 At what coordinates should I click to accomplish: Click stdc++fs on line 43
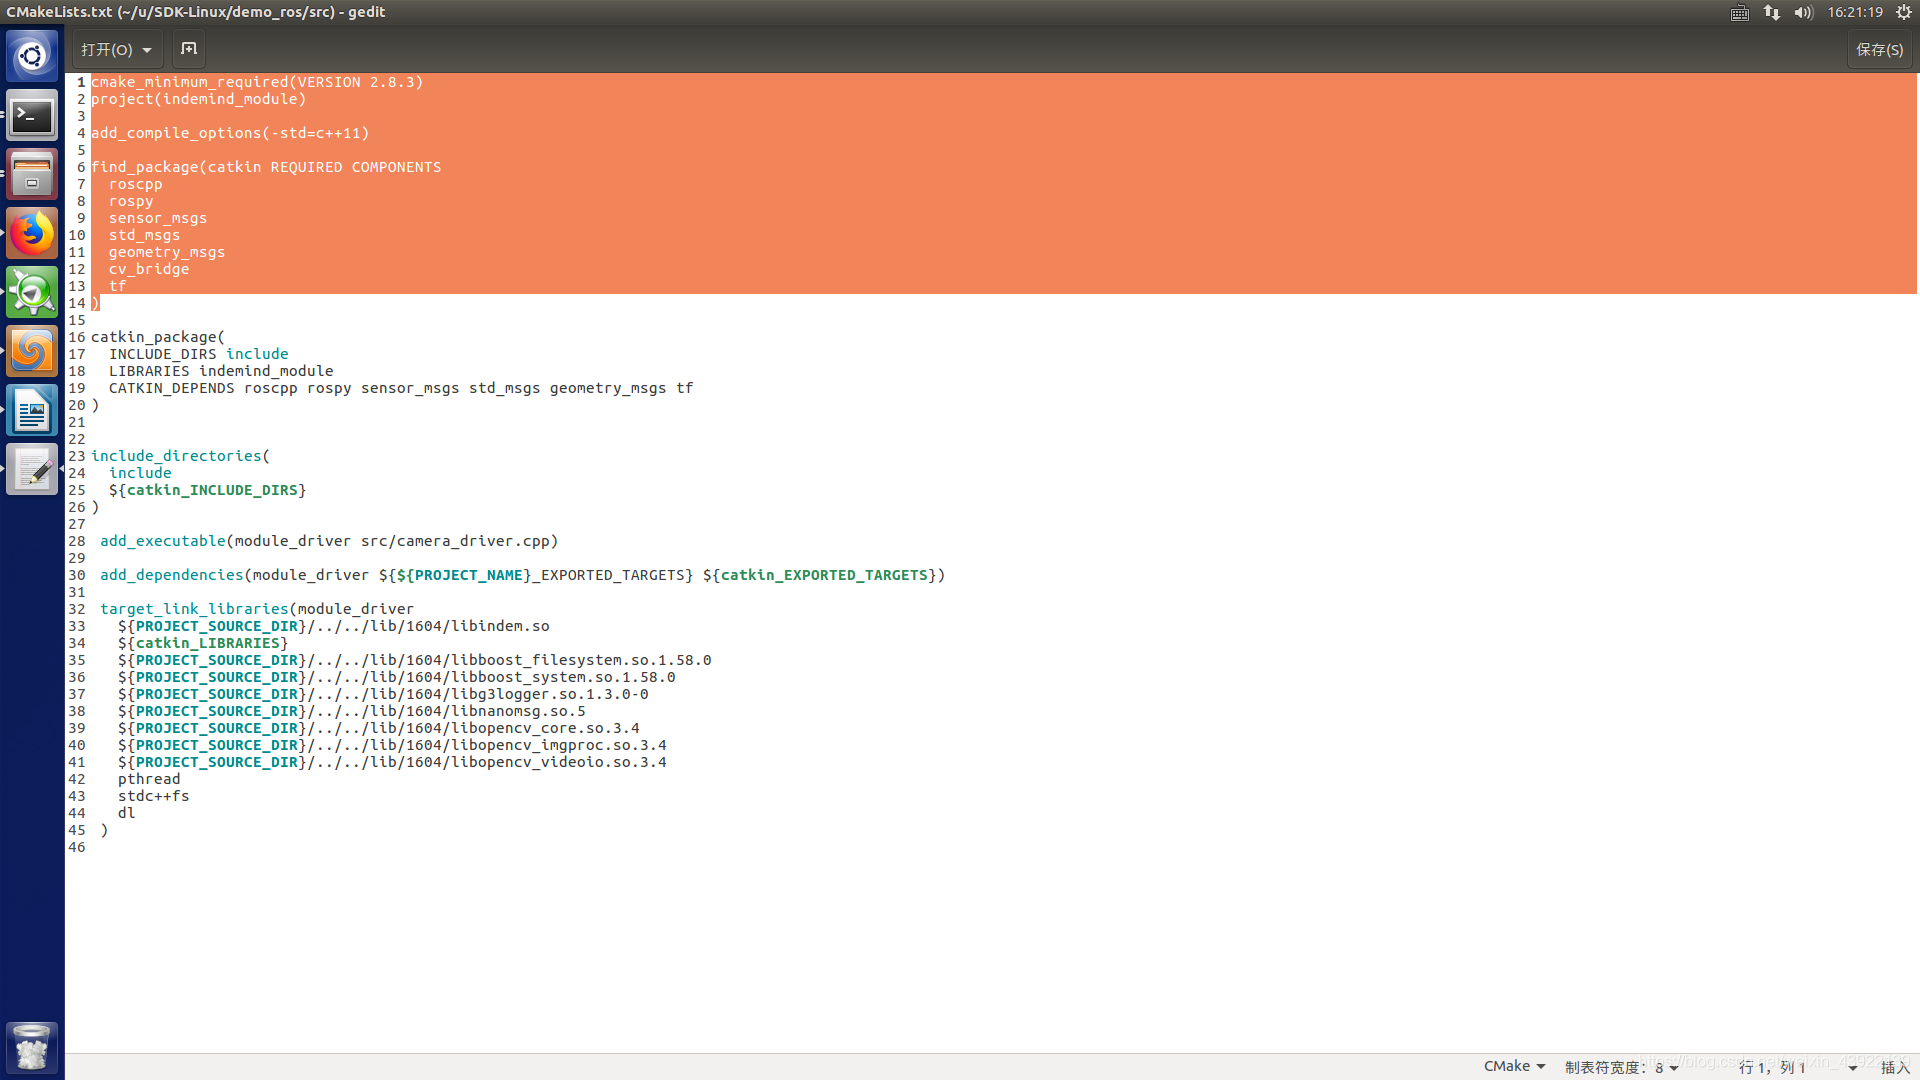pos(154,796)
